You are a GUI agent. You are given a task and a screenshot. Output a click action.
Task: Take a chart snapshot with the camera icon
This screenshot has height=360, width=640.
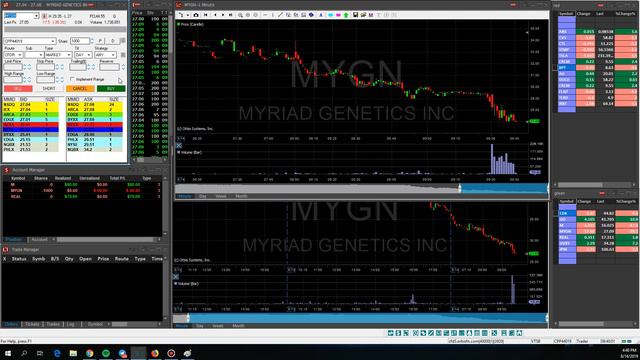(196, 15)
